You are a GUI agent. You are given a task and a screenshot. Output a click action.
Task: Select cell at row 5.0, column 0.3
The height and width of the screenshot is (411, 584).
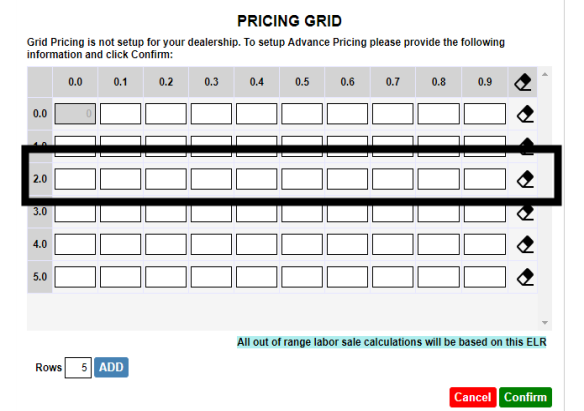click(212, 277)
